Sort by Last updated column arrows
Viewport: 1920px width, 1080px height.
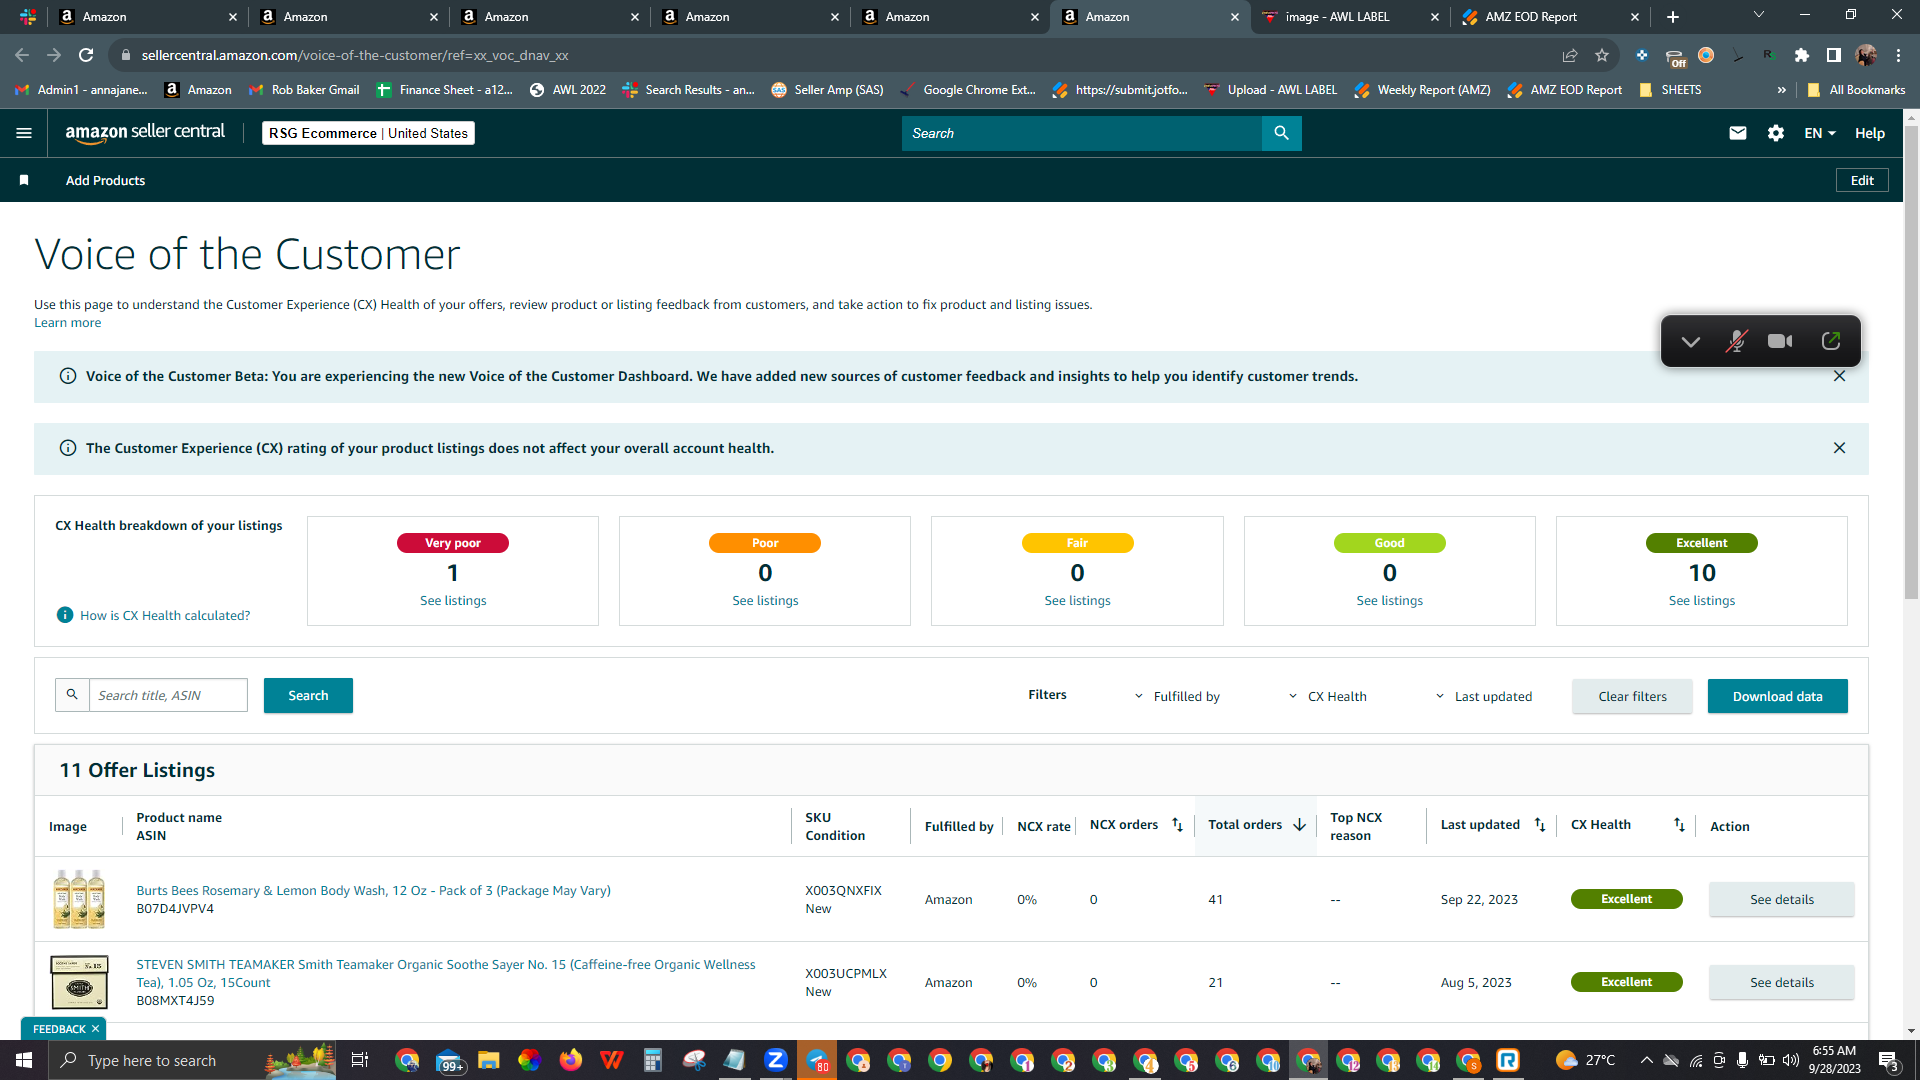tap(1540, 825)
